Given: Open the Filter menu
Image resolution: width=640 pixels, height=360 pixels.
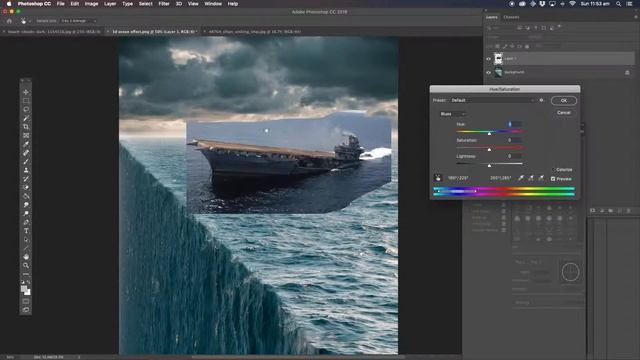Looking at the screenshot, I should point(164,4).
